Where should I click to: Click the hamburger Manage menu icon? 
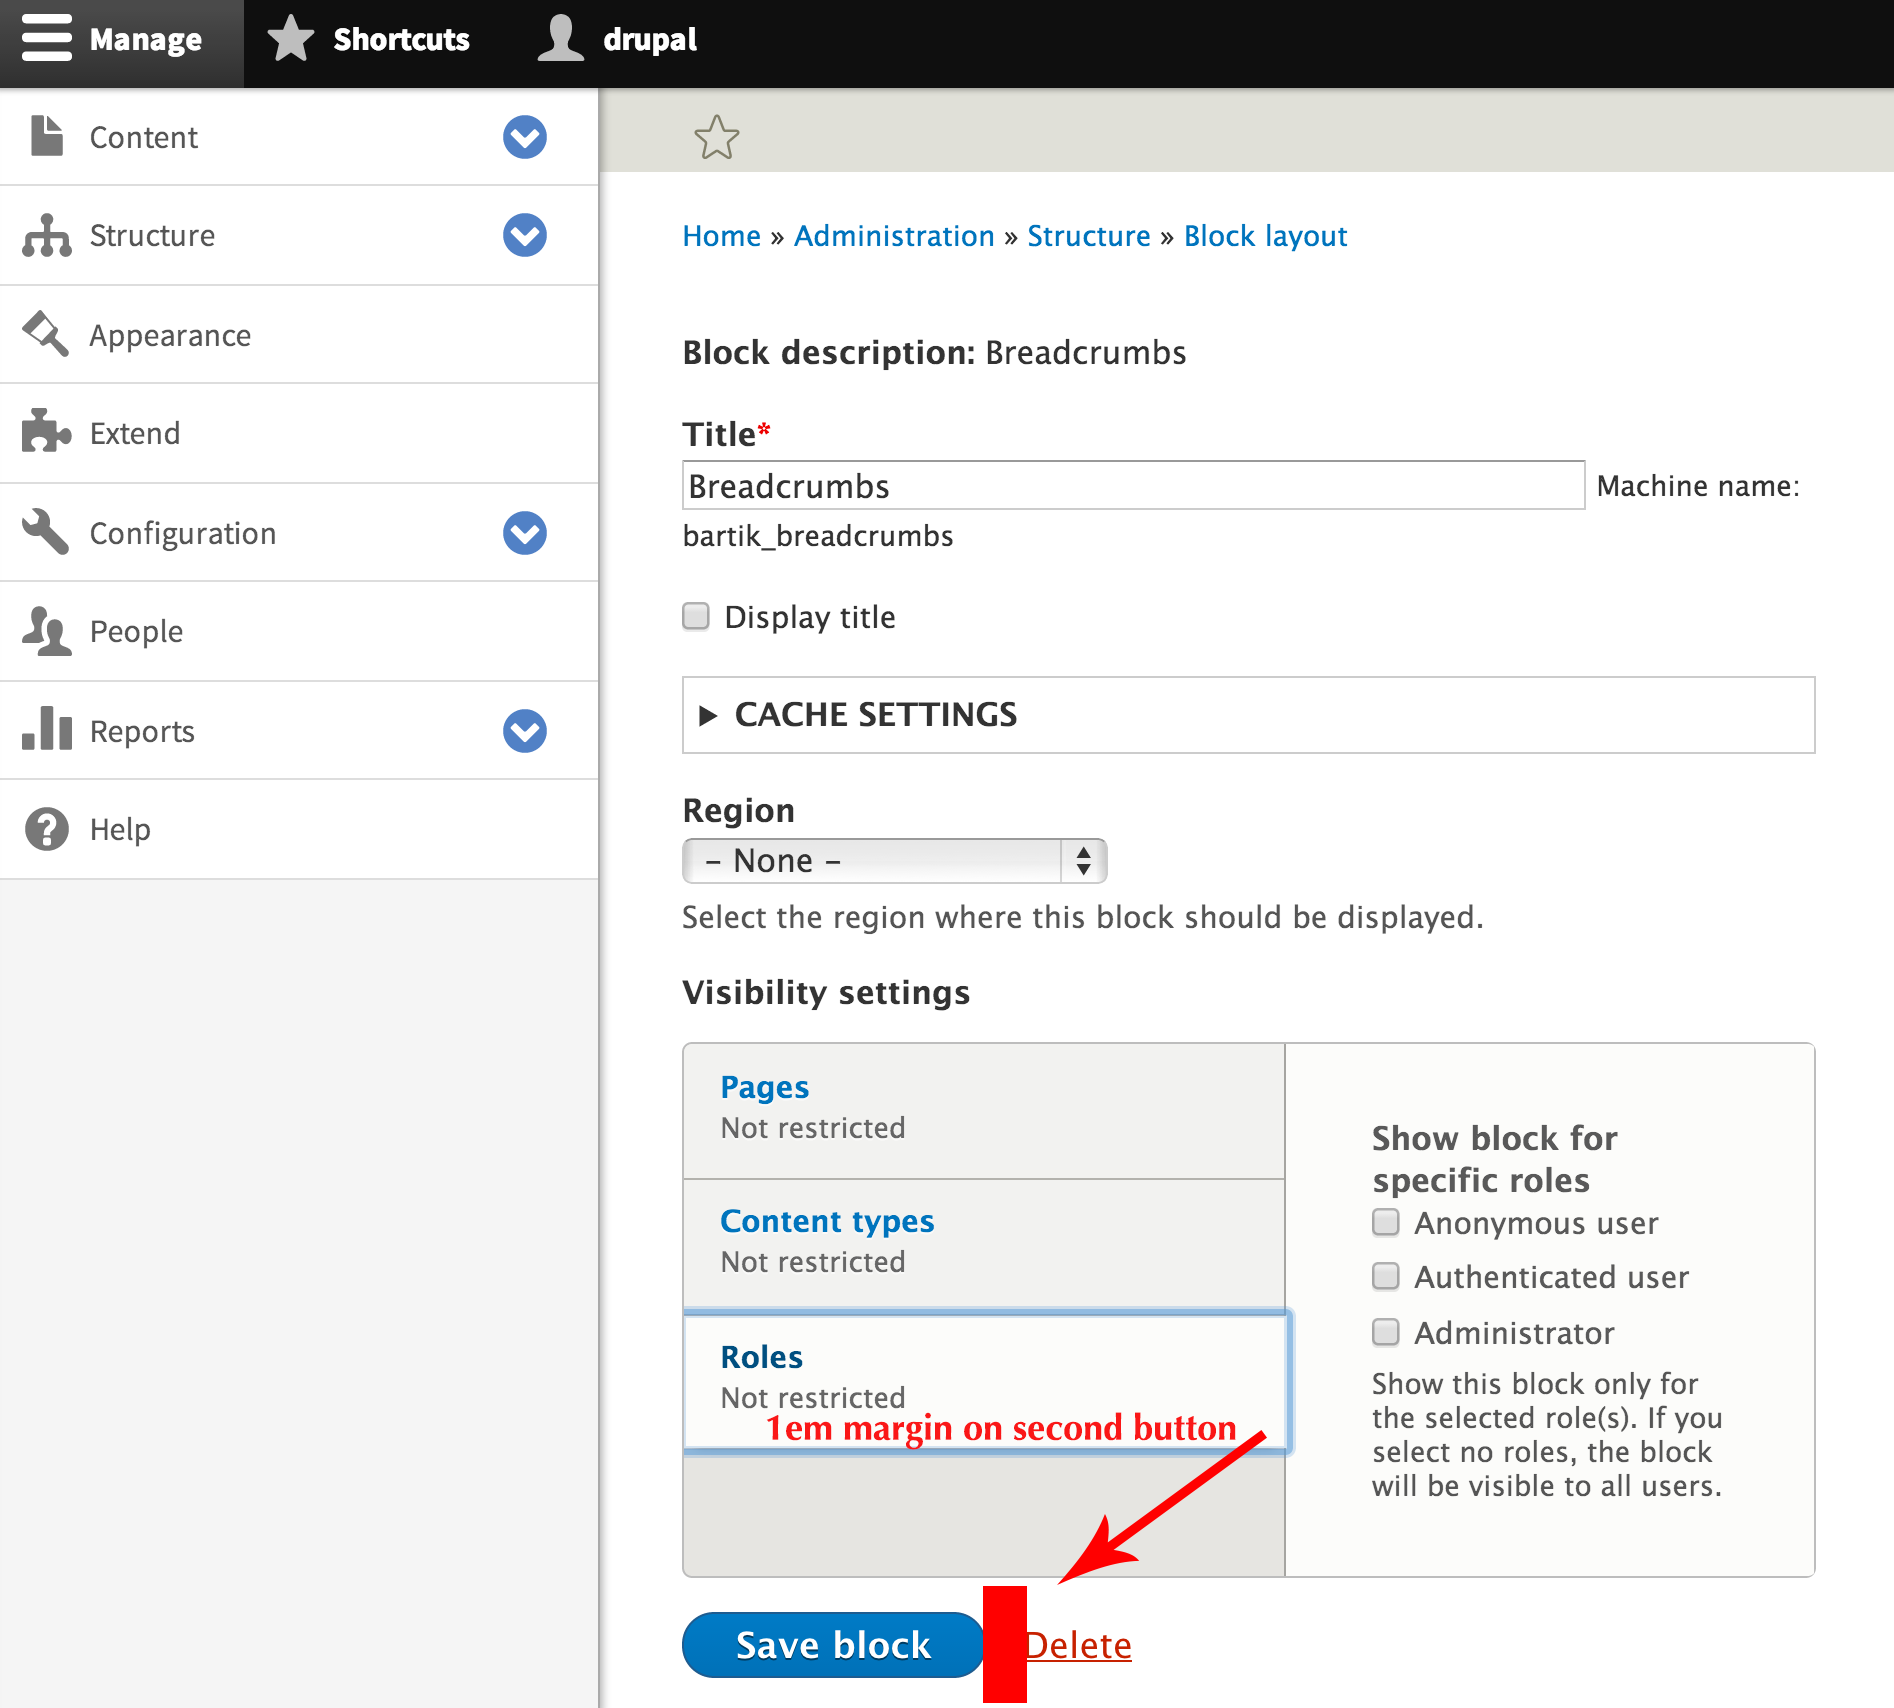[46, 39]
